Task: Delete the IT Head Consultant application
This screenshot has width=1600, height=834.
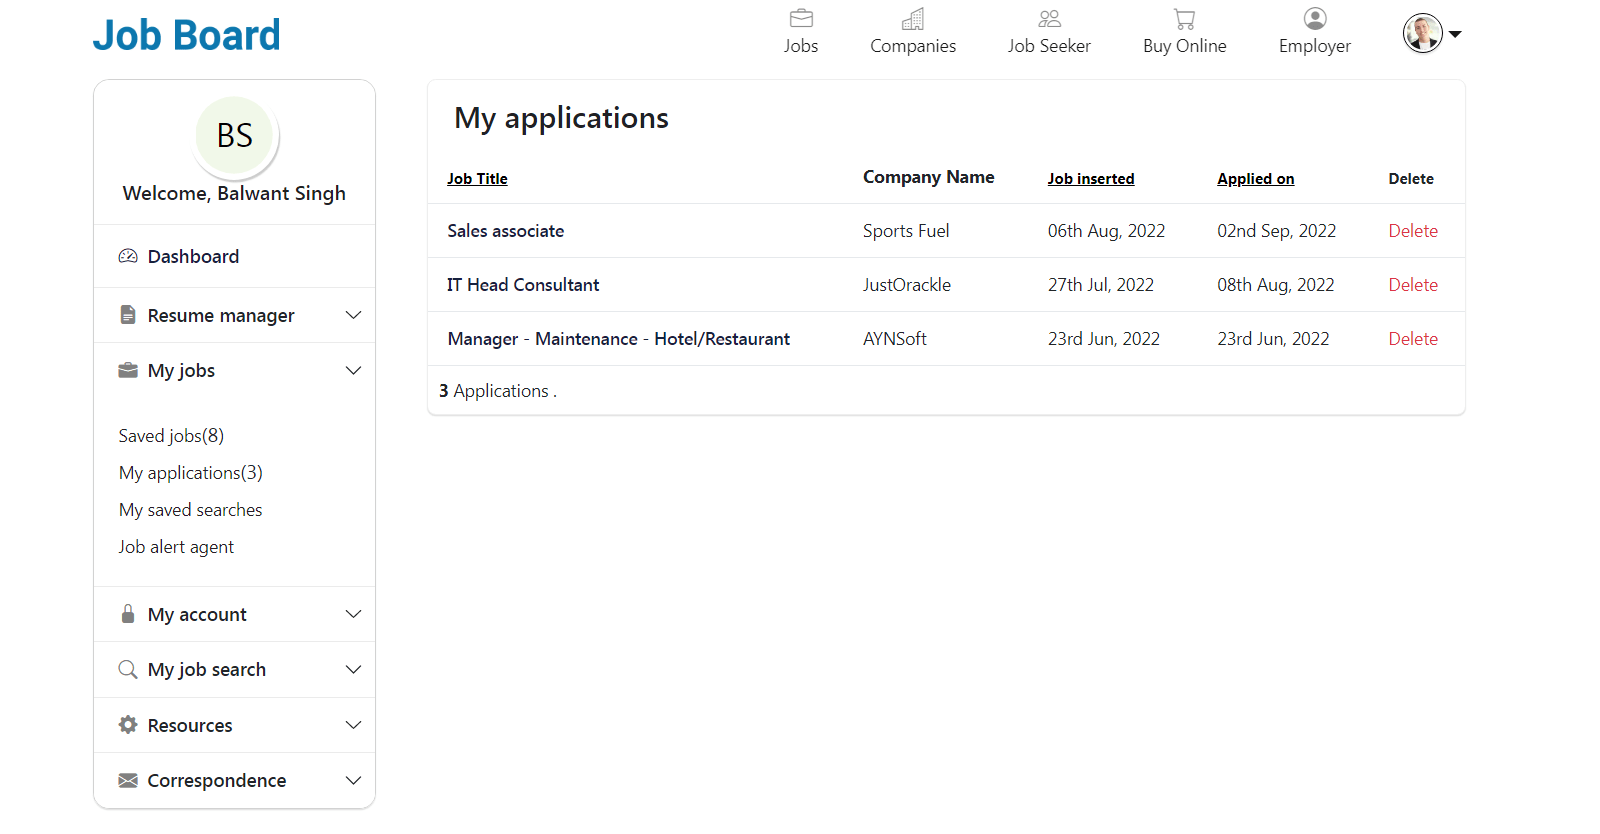Action: 1413,285
